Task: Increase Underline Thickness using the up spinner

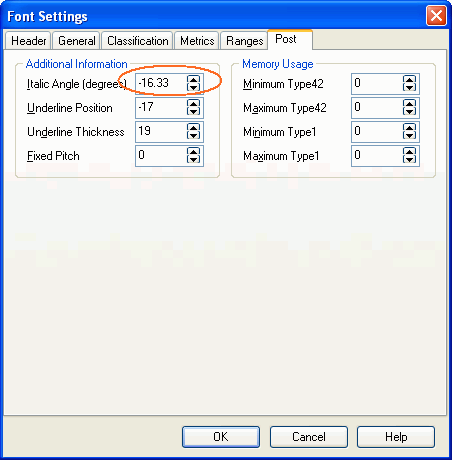Action: coord(193,127)
